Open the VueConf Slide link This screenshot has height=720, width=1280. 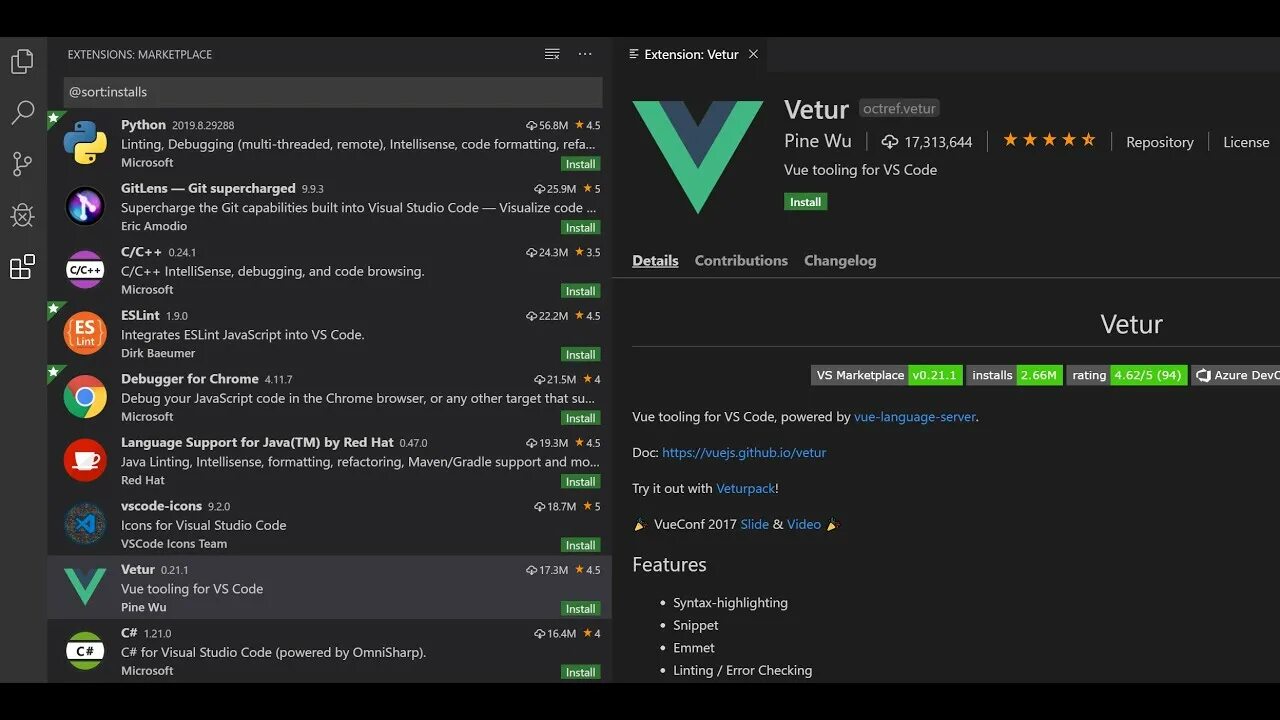[755, 524]
